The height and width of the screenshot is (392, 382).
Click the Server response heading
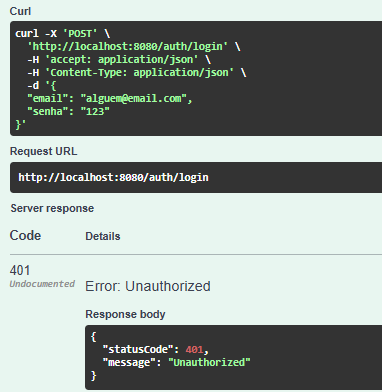[52, 208]
